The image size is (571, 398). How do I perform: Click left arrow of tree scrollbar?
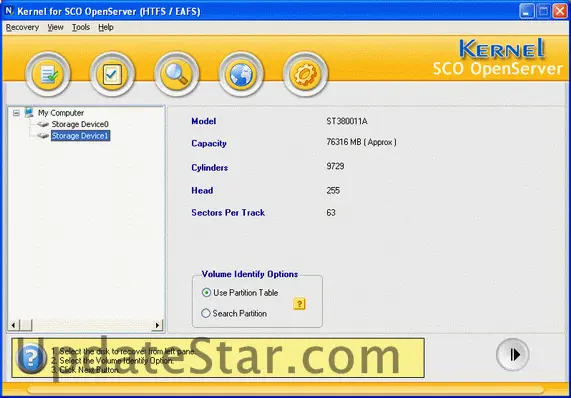click(x=13, y=325)
